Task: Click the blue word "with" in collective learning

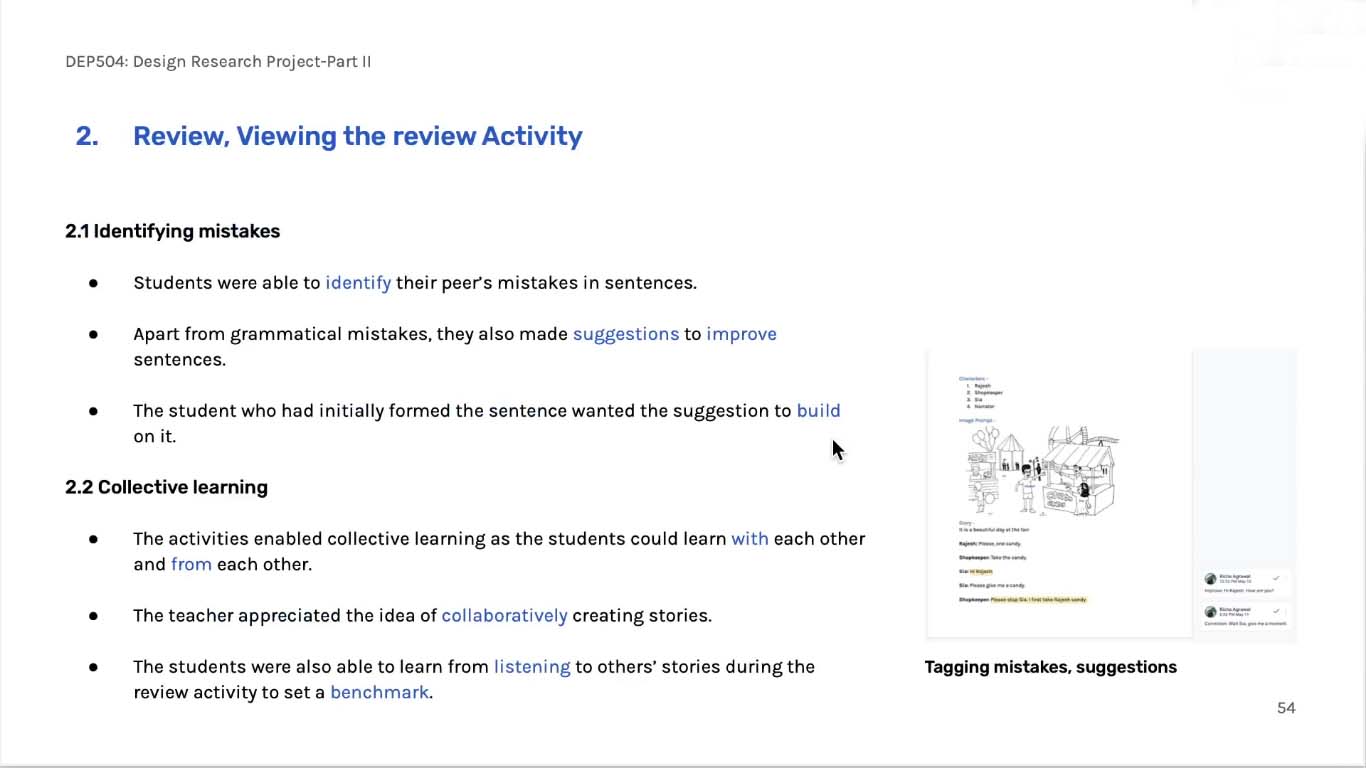Action: pyautogui.click(x=750, y=539)
